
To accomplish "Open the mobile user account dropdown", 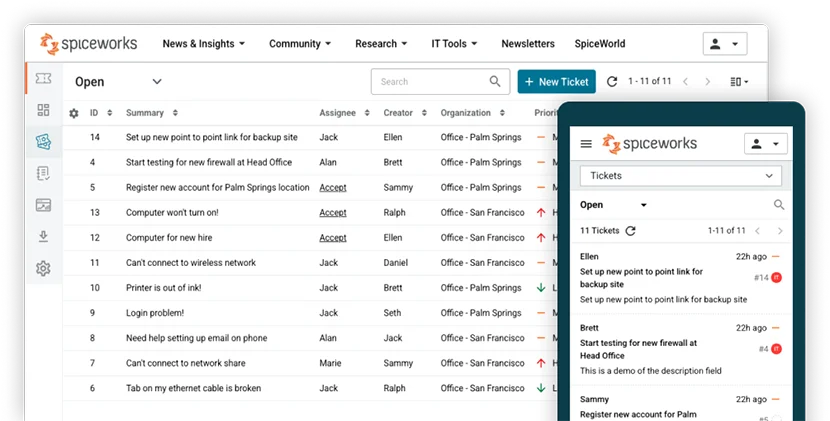I will (765, 144).
